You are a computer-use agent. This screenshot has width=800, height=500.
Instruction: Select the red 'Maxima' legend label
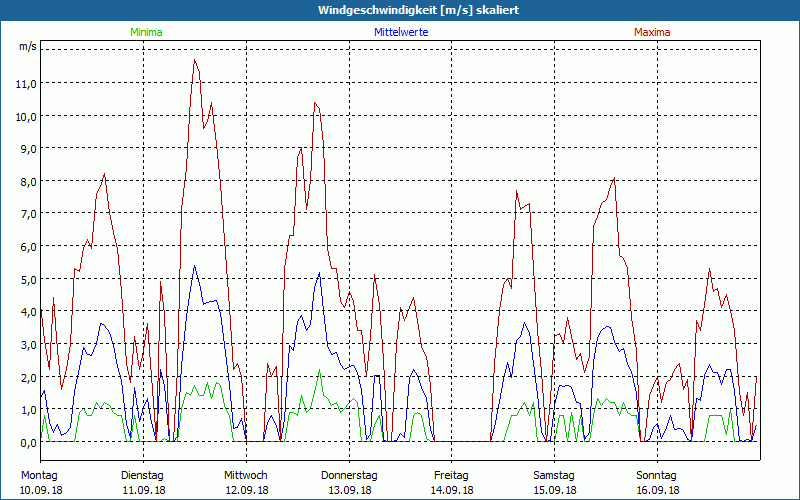tap(652, 32)
